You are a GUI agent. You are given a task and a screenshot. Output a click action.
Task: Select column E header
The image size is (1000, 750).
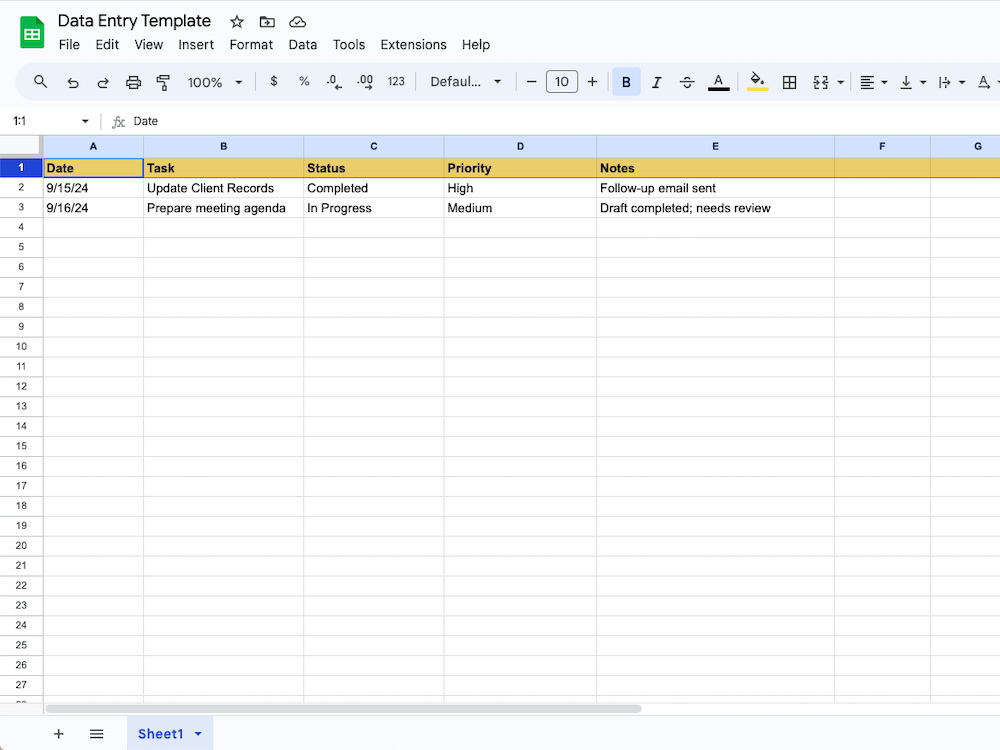tap(716, 146)
